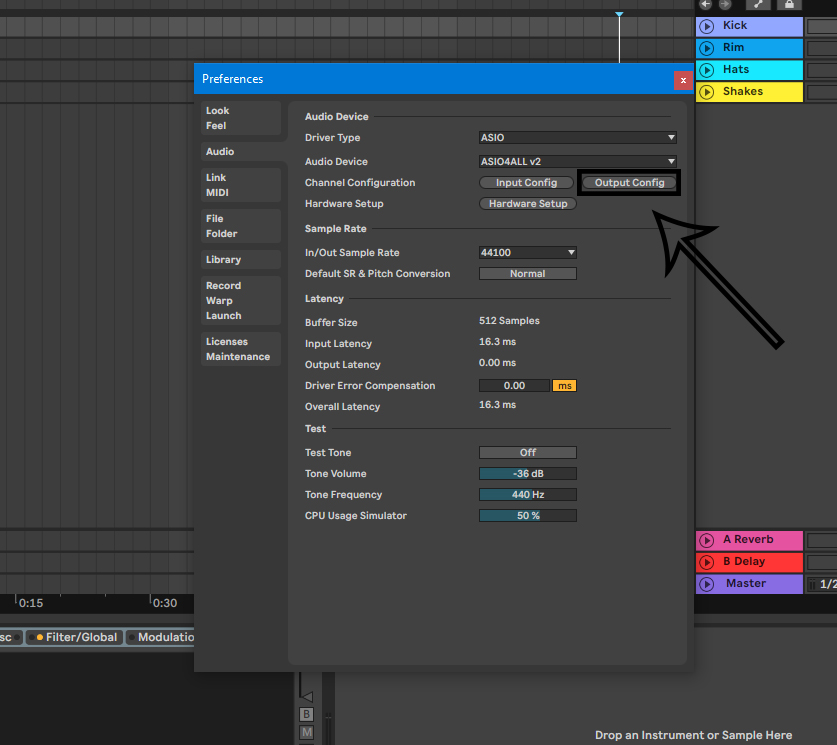Toggle the lock envelopes icon

click(x=789, y=4)
